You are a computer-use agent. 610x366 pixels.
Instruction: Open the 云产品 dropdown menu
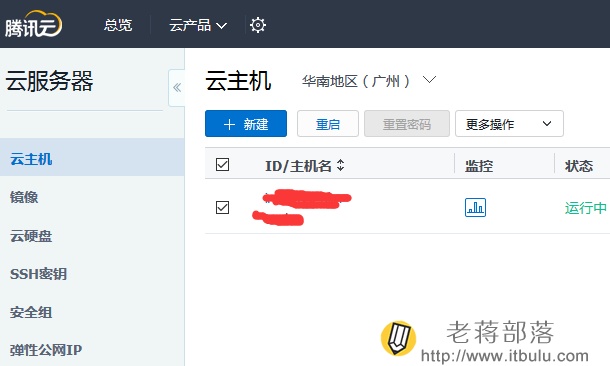tap(198, 25)
